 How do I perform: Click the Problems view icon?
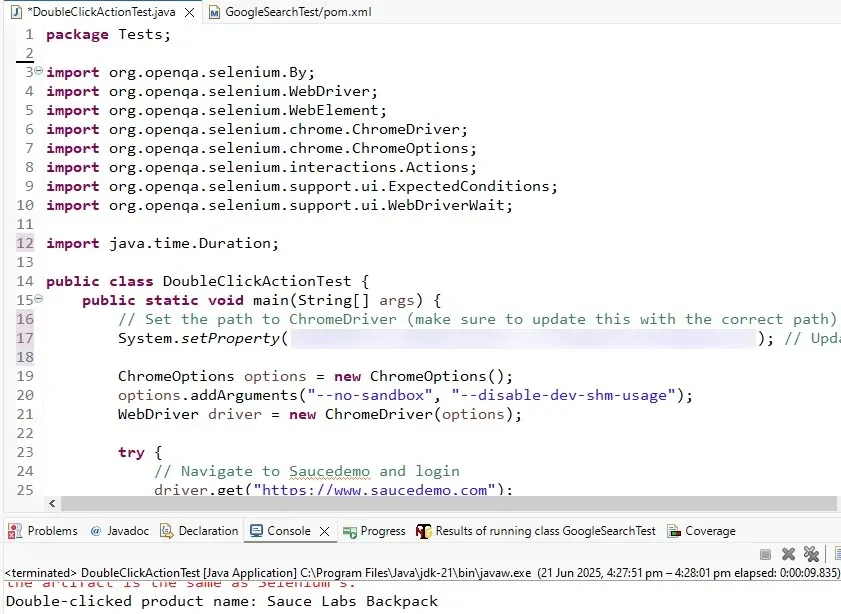14,531
